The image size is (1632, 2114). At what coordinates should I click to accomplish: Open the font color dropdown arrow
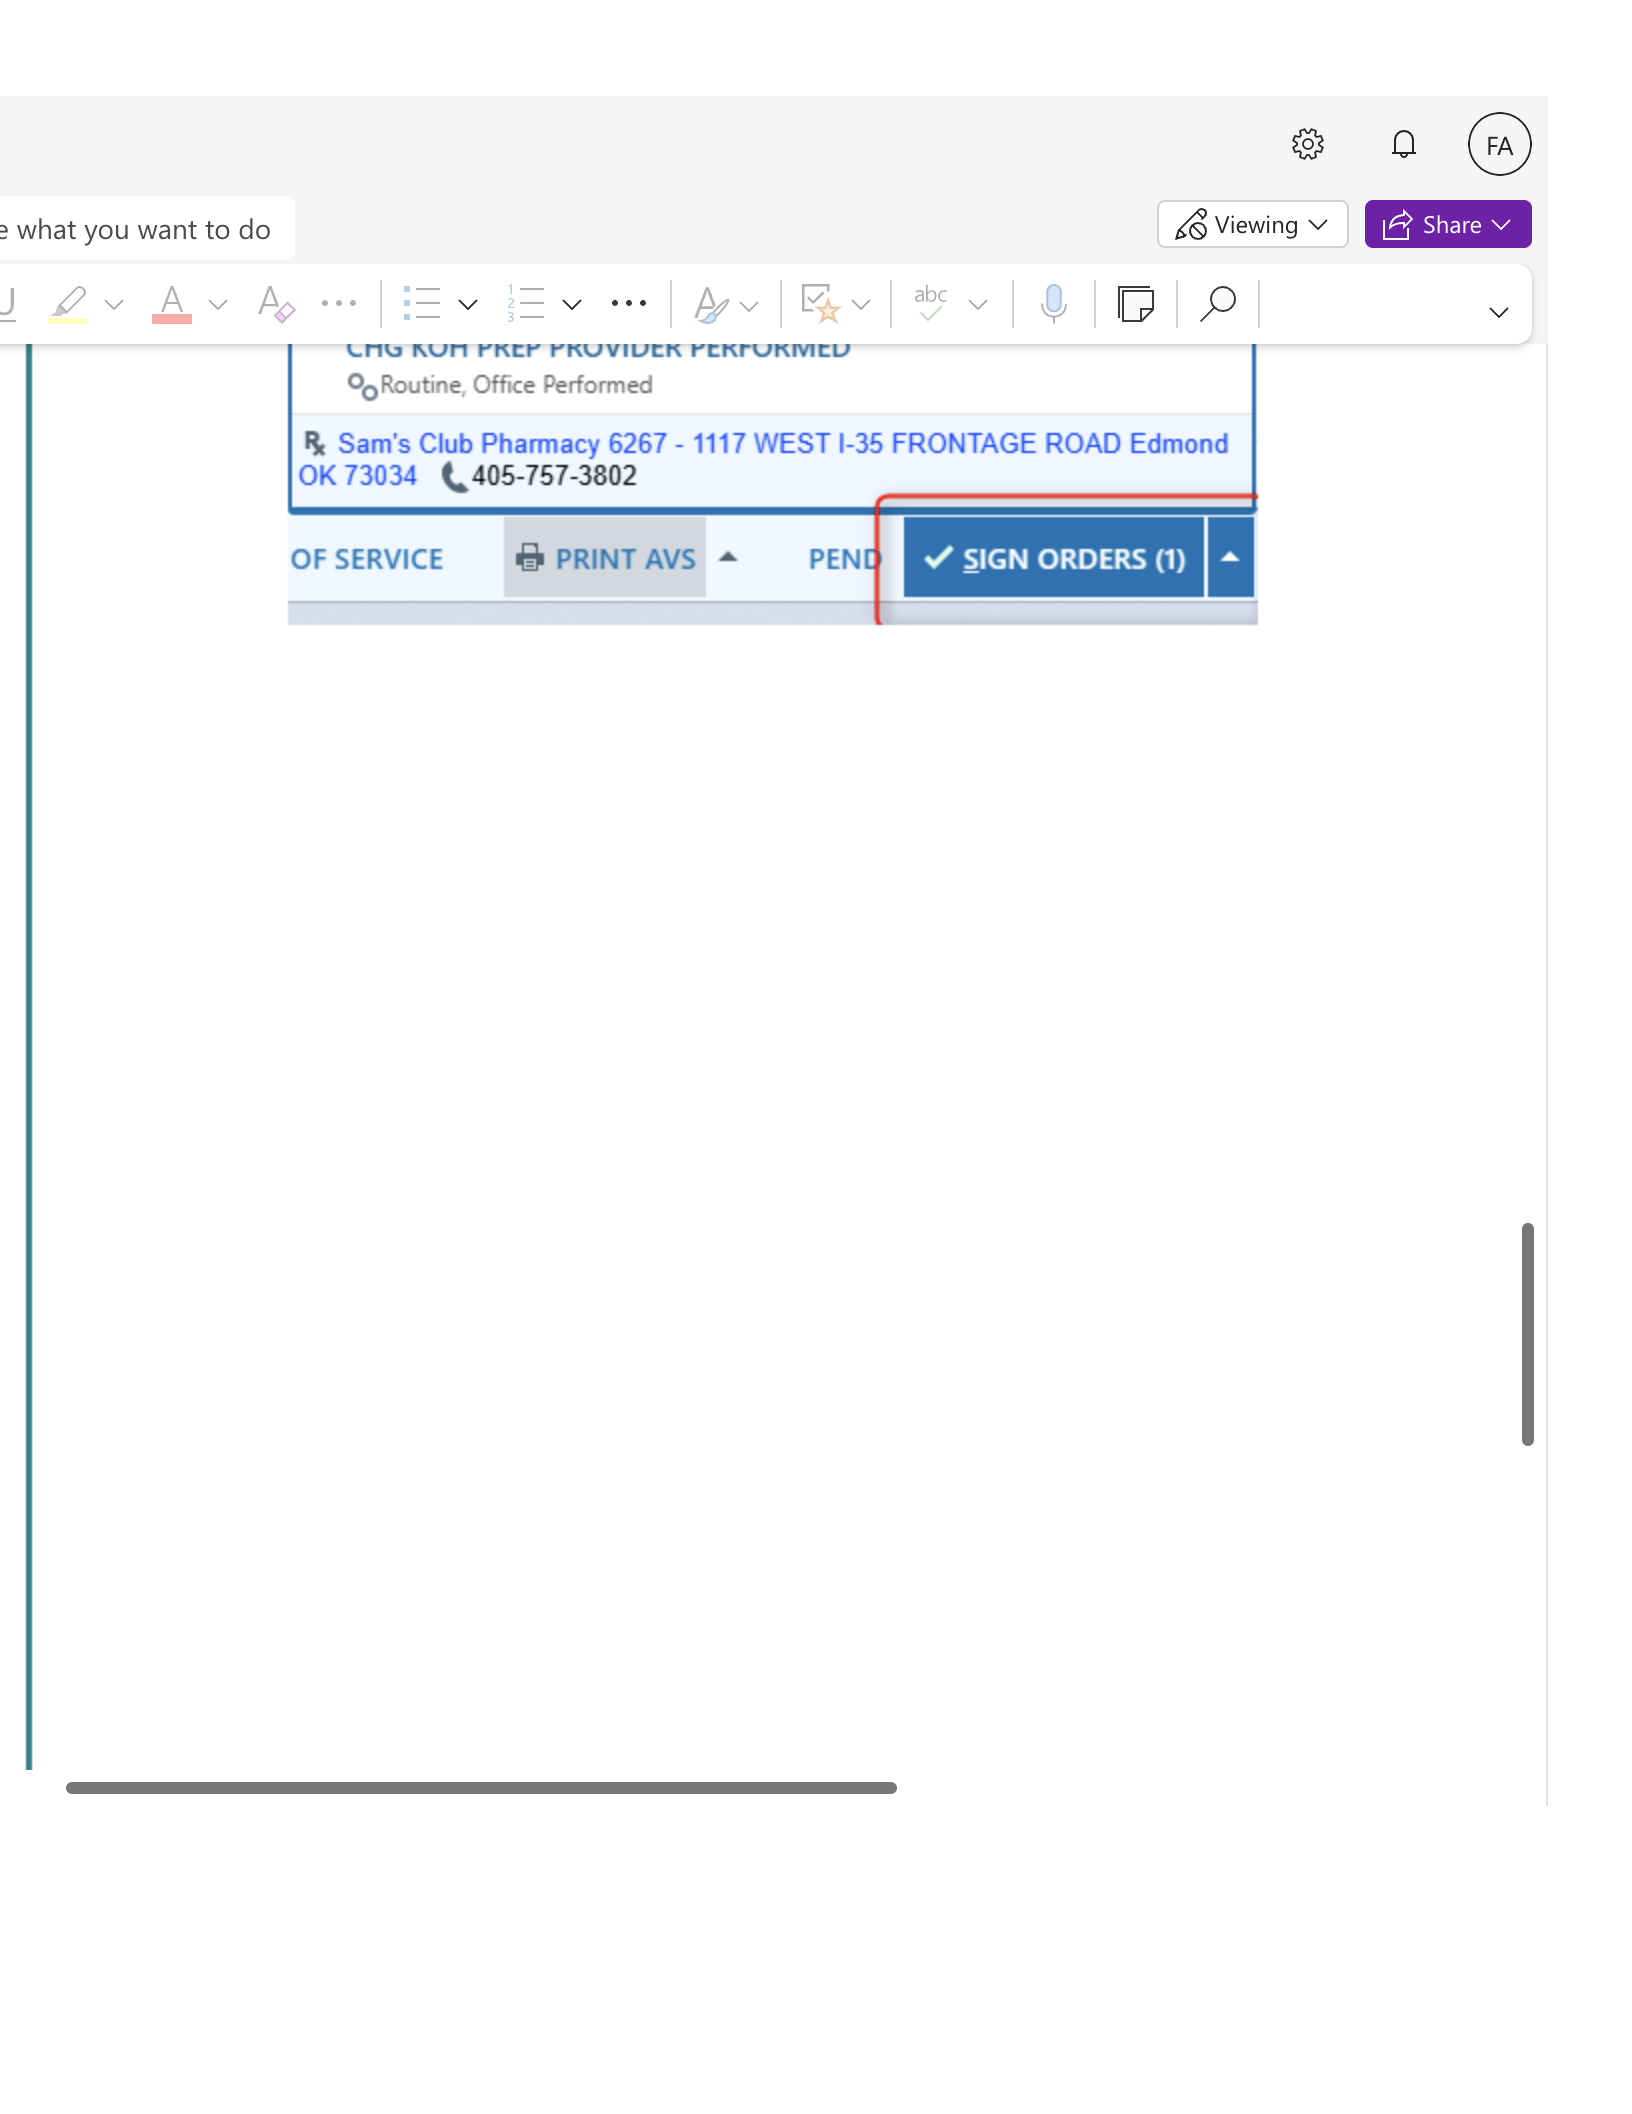coord(218,304)
